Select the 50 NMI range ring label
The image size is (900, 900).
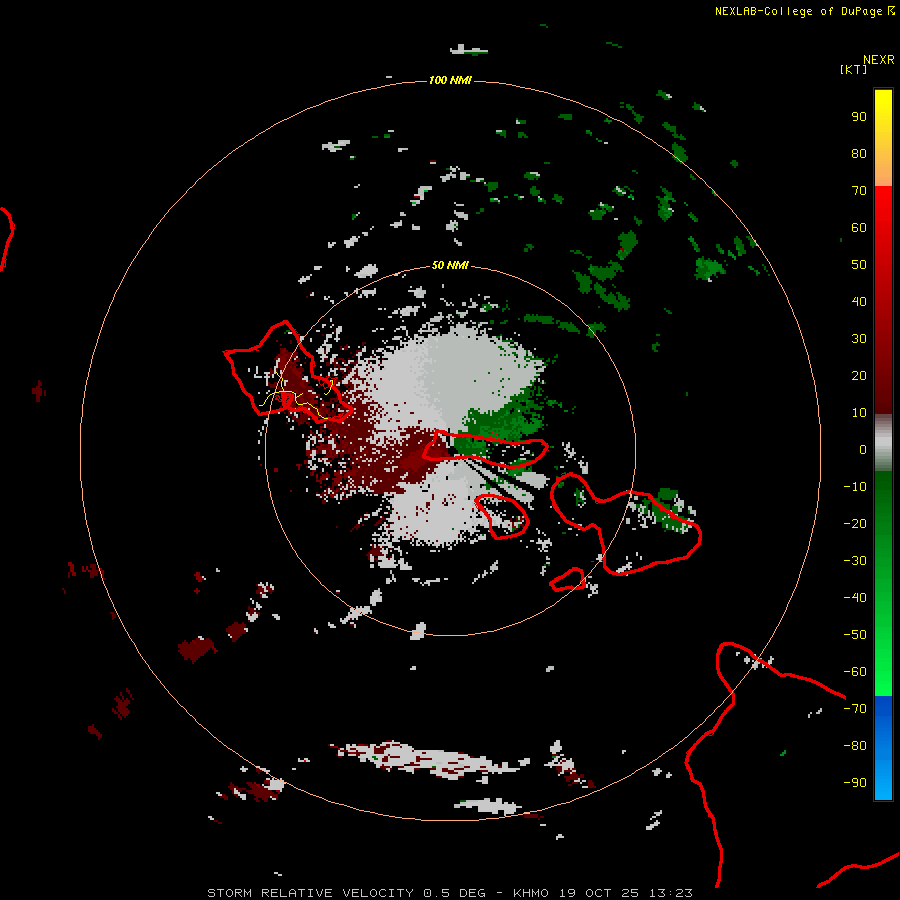450,265
